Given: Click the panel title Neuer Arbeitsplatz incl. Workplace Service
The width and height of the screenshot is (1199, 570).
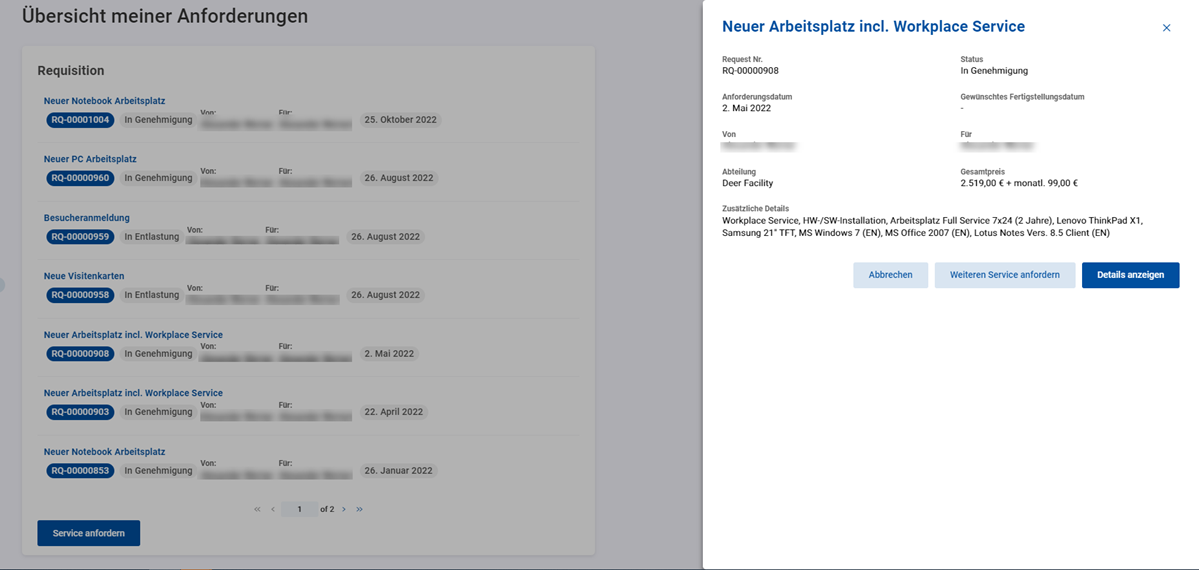Looking at the screenshot, I should pyautogui.click(x=874, y=27).
